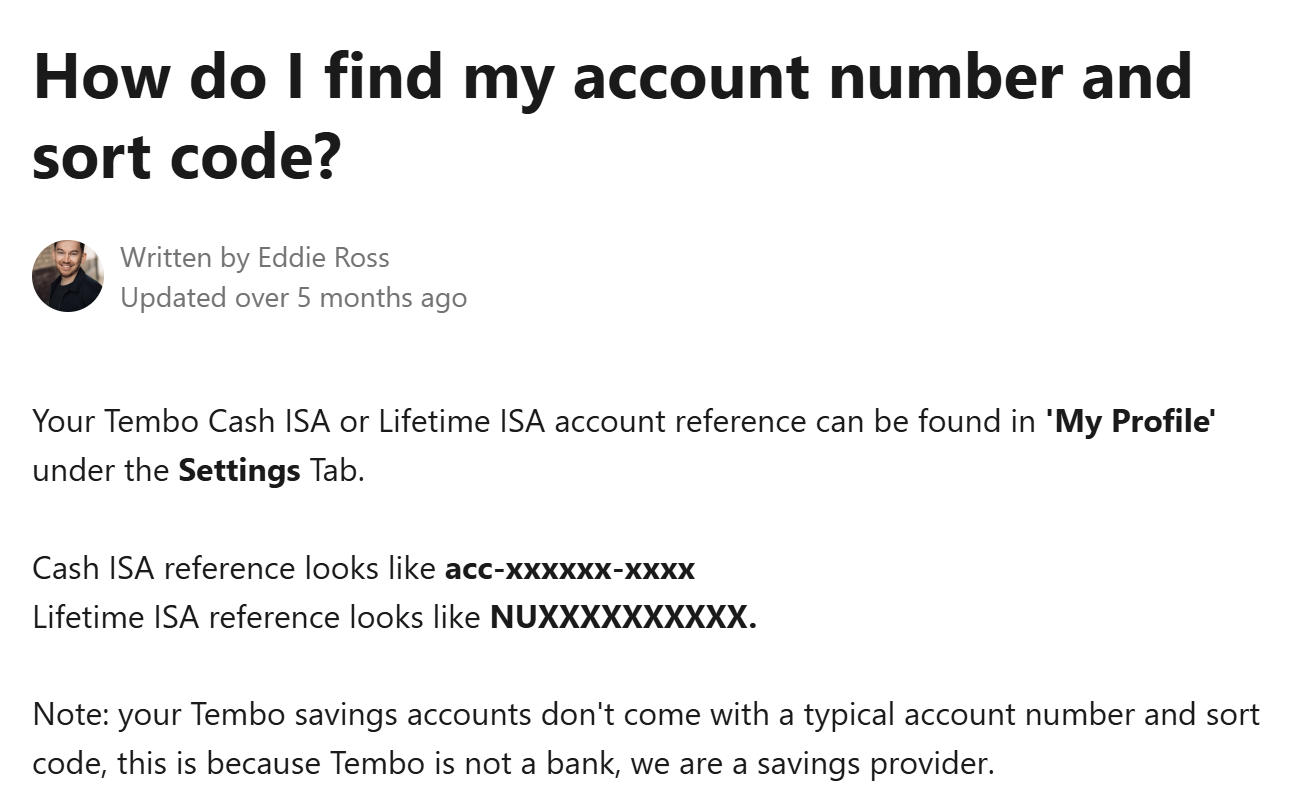Select the bold "NUXXXXXXXXXX." reference example
Image resolution: width=1295 pixels, height=800 pixels.
pos(623,618)
